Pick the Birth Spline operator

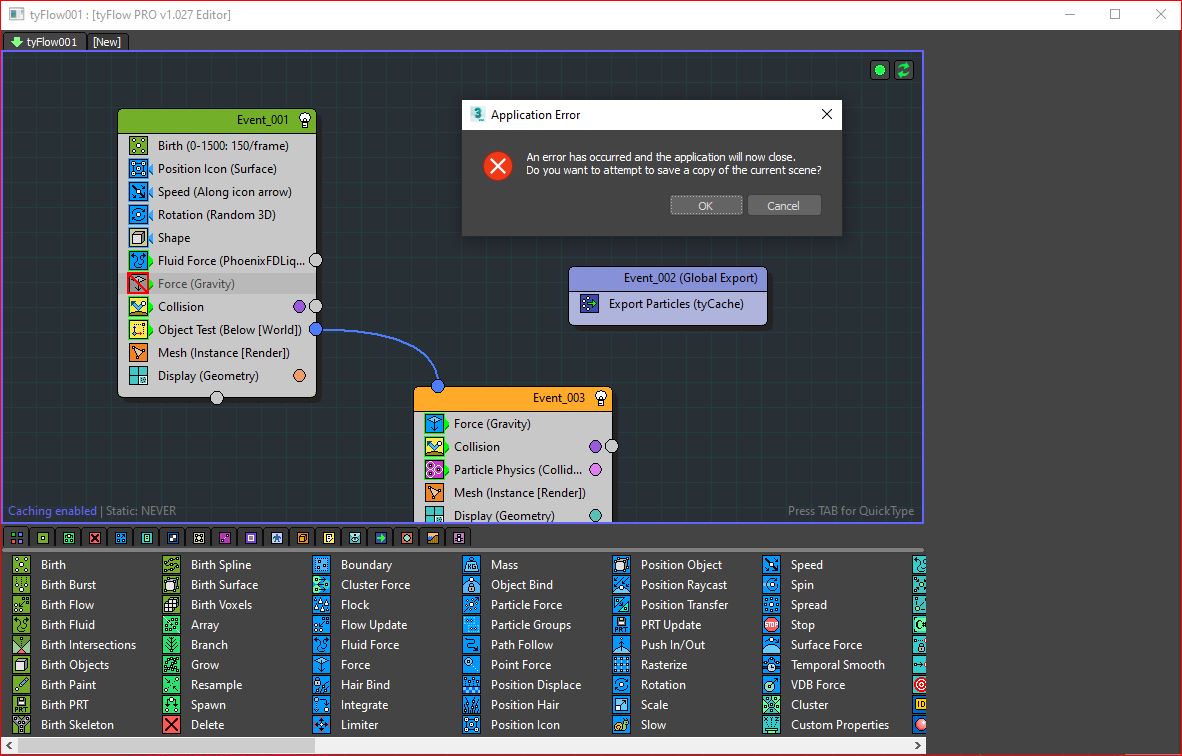207,565
